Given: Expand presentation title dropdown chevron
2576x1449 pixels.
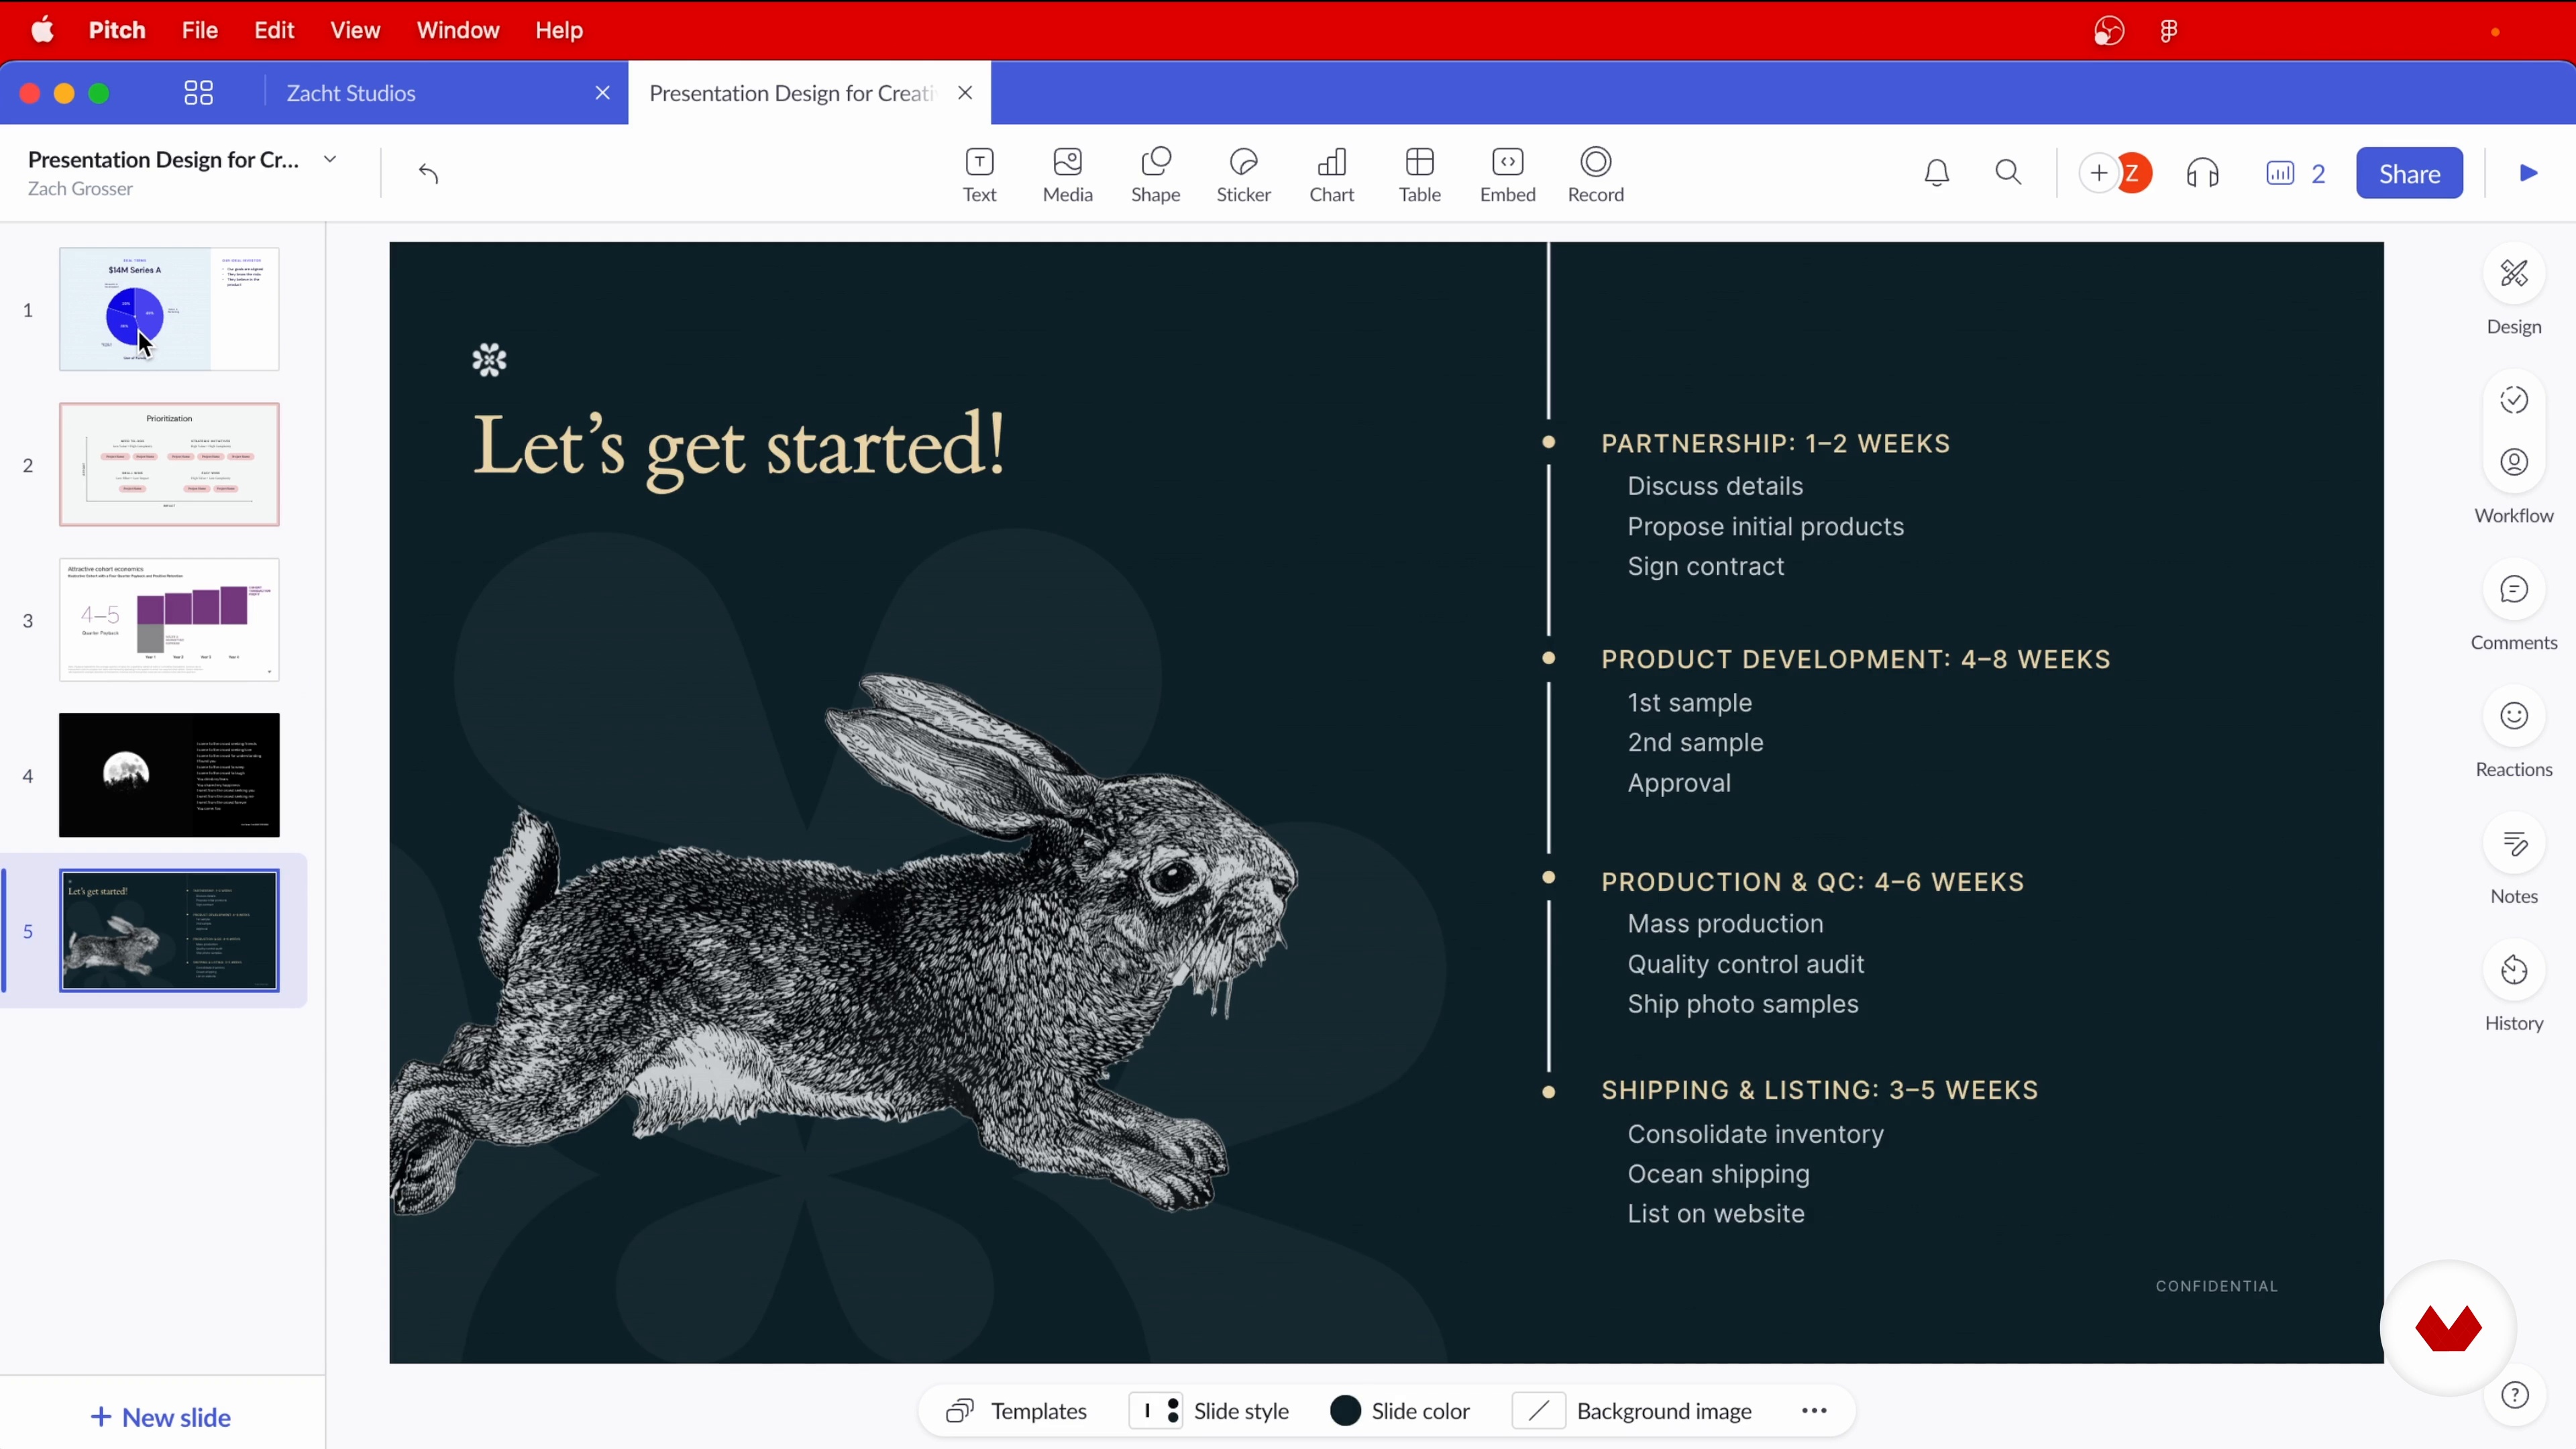Looking at the screenshot, I should click(x=330, y=159).
